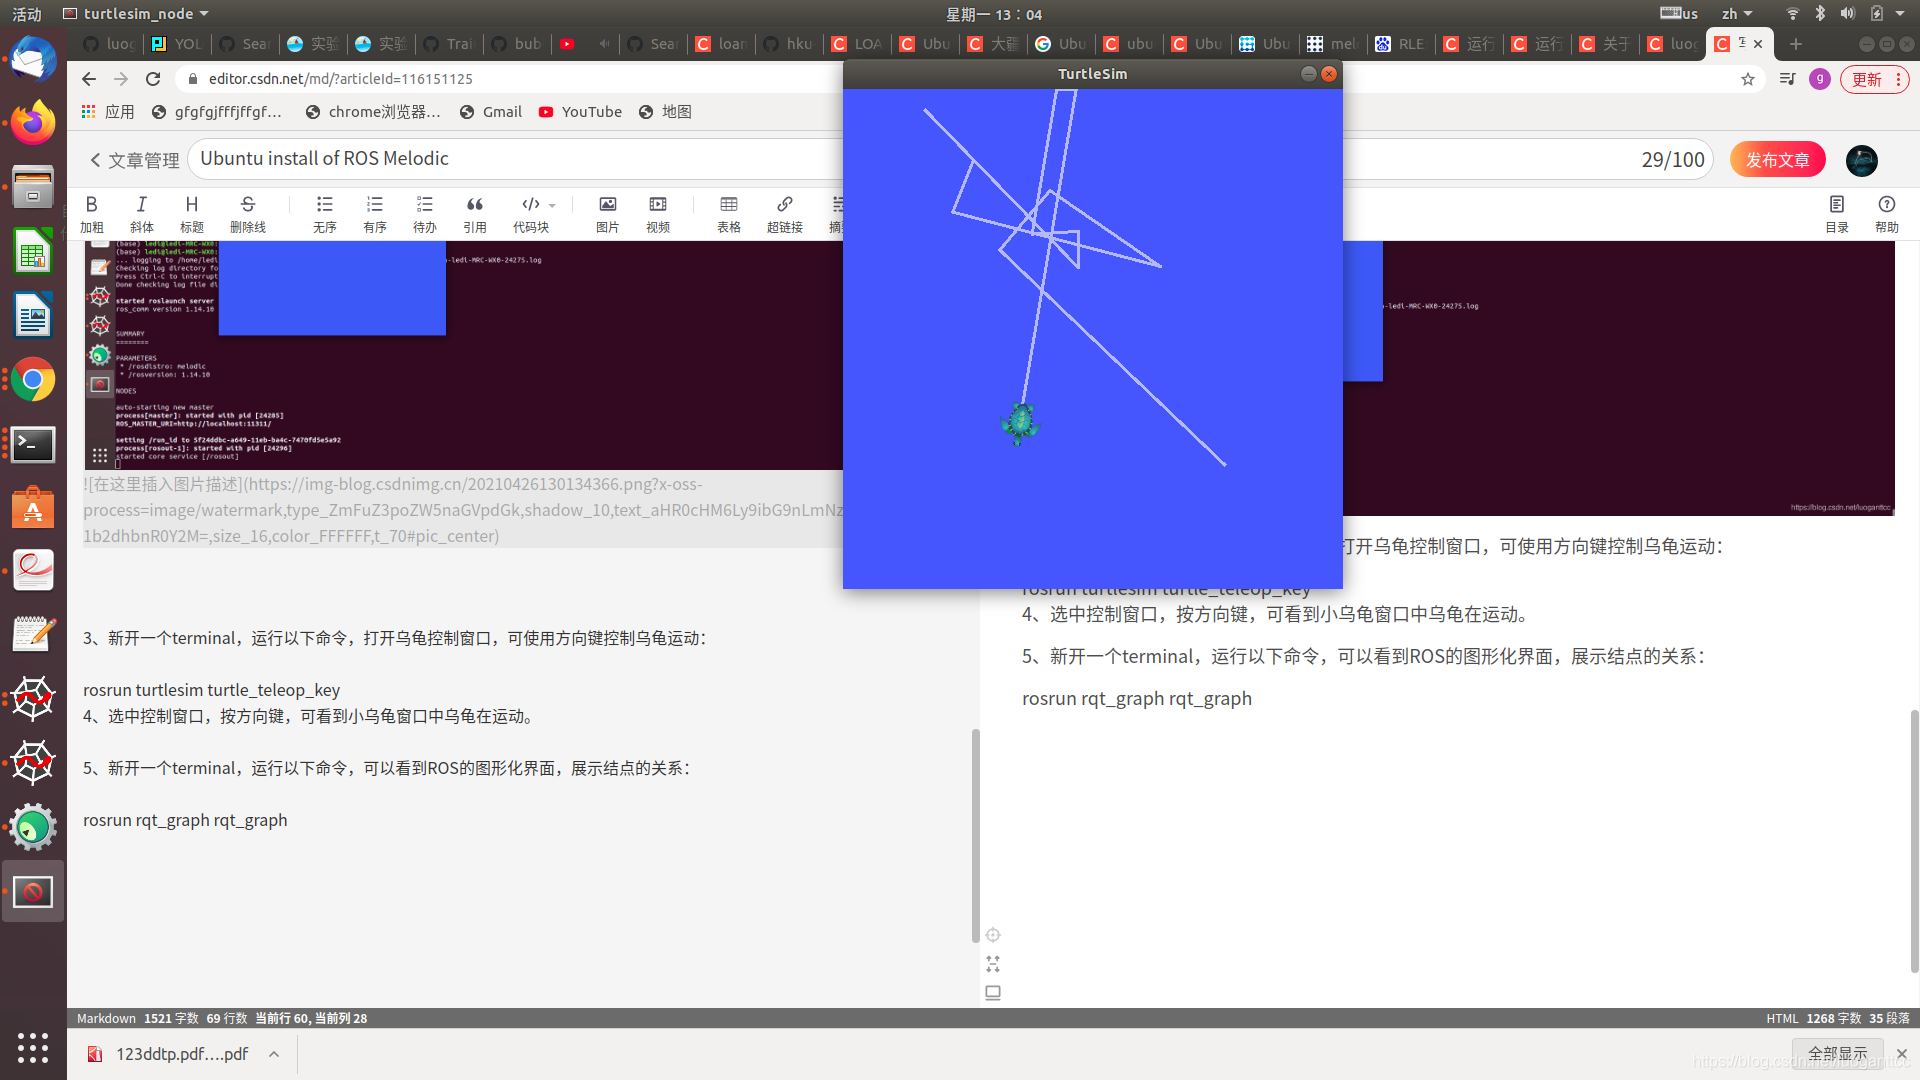Insert a hyperlink using the 超链接 icon
Viewport: 1920px width, 1080px height.
pyautogui.click(x=785, y=213)
